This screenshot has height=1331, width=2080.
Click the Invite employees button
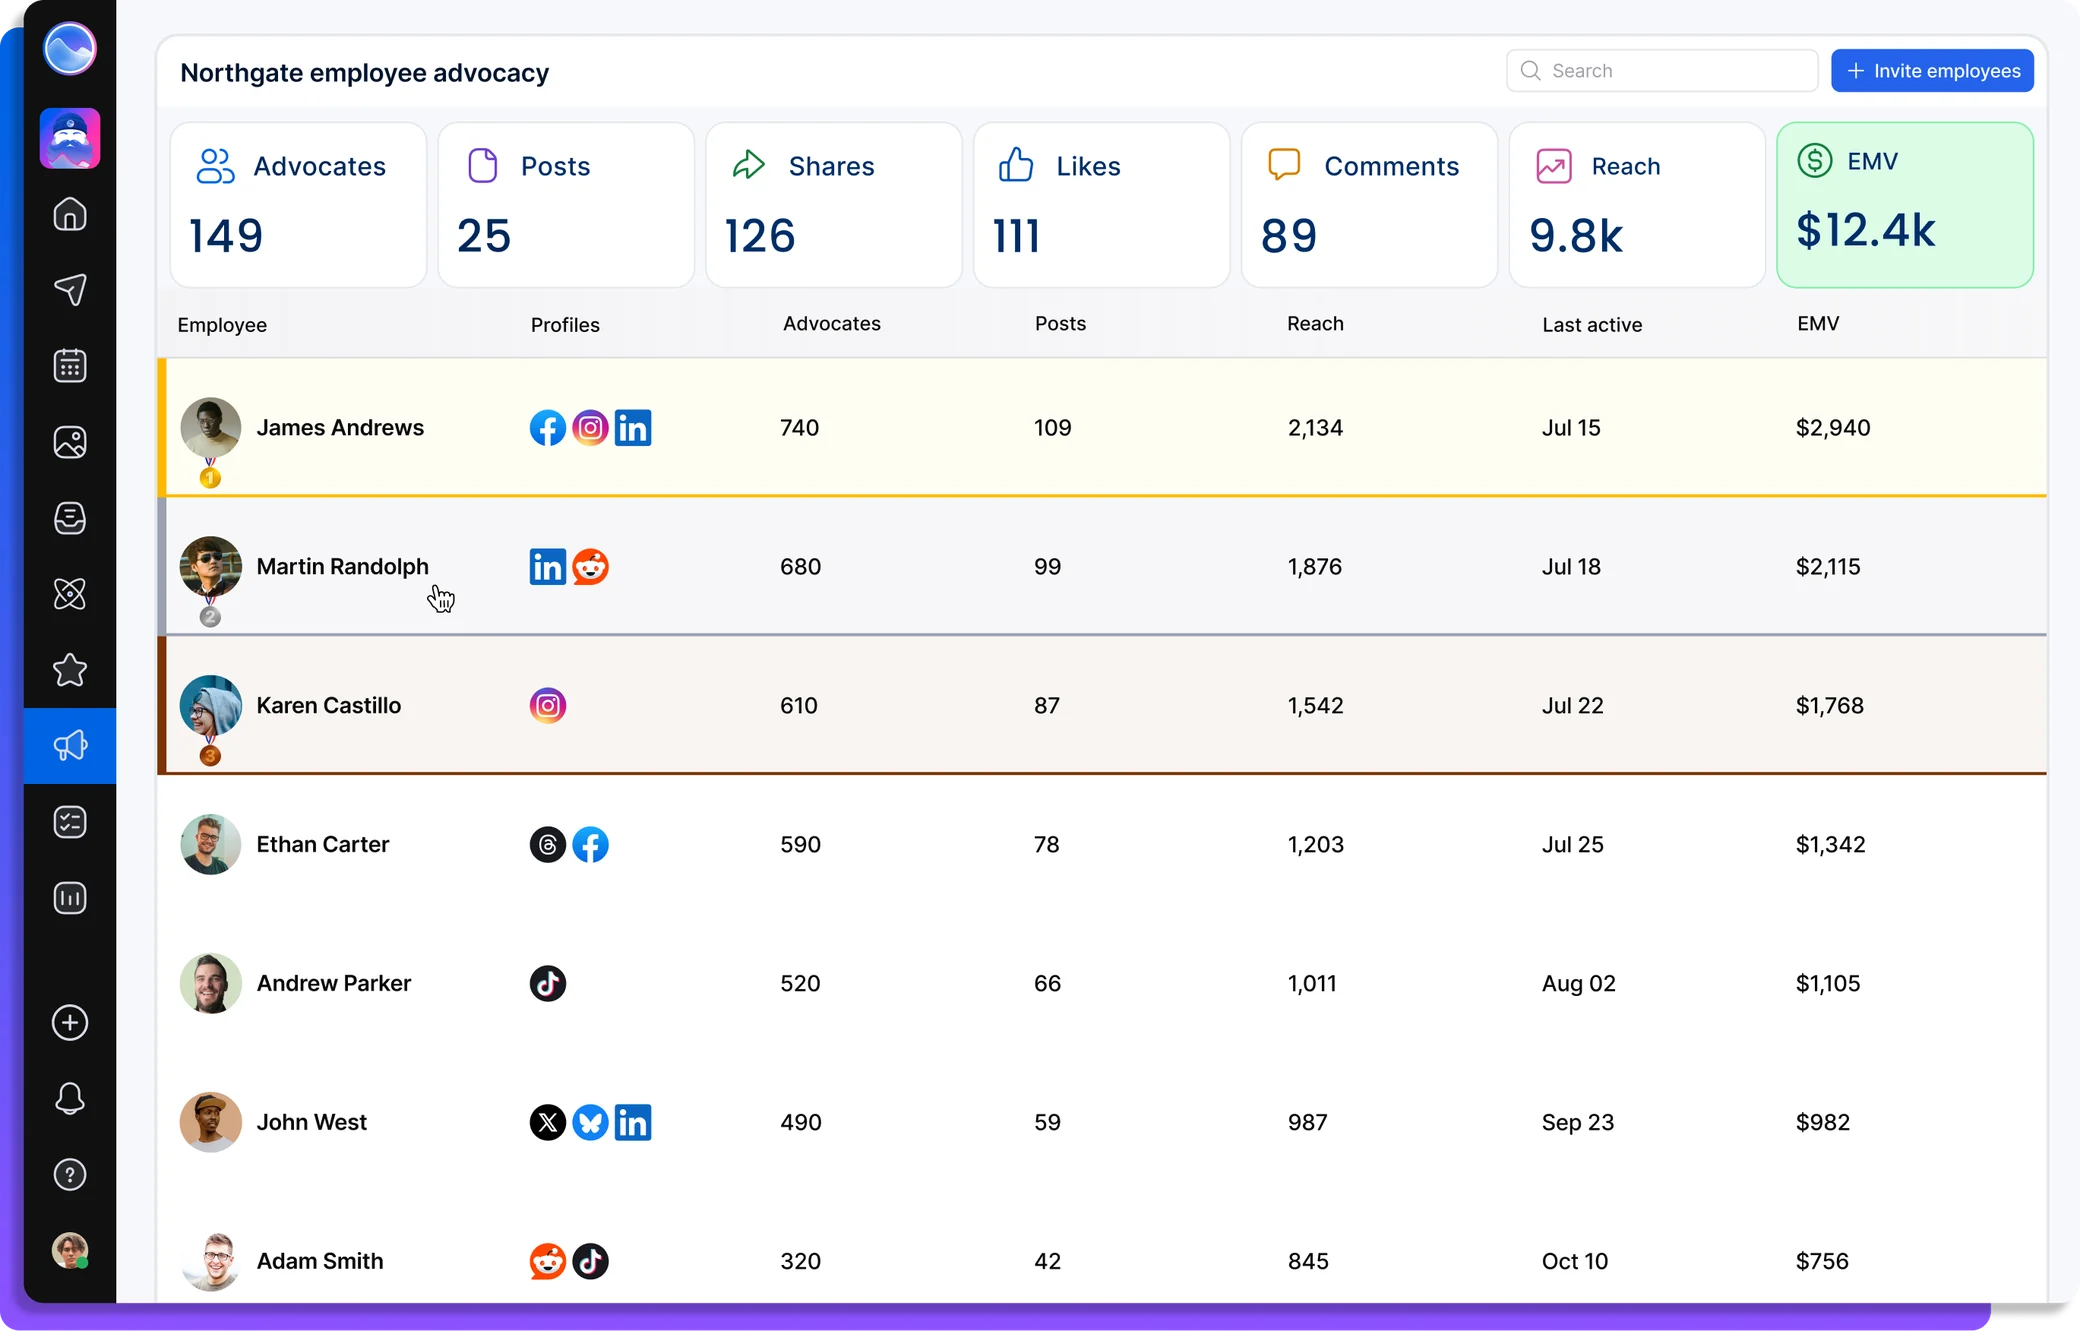(1932, 71)
